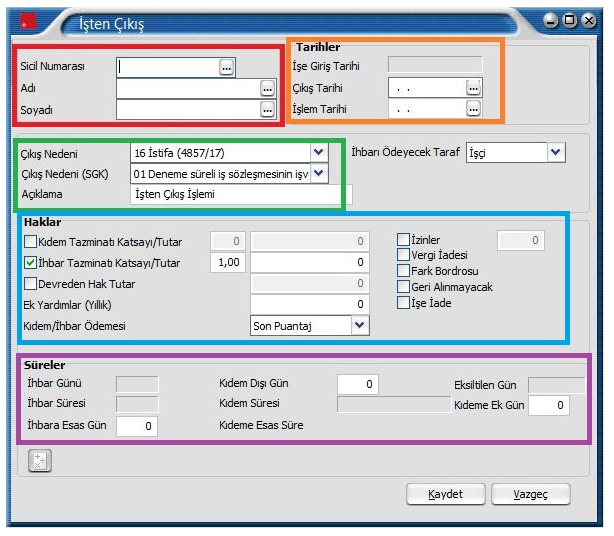Click the 'Süreler' group label
Viewport: 614px width, 536px height.
tap(44, 365)
